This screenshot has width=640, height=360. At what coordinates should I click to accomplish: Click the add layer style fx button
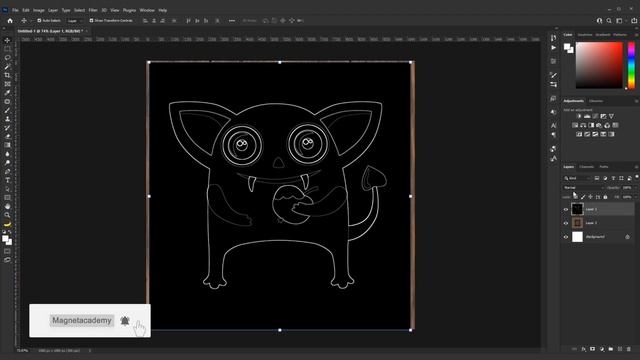point(583,349)
